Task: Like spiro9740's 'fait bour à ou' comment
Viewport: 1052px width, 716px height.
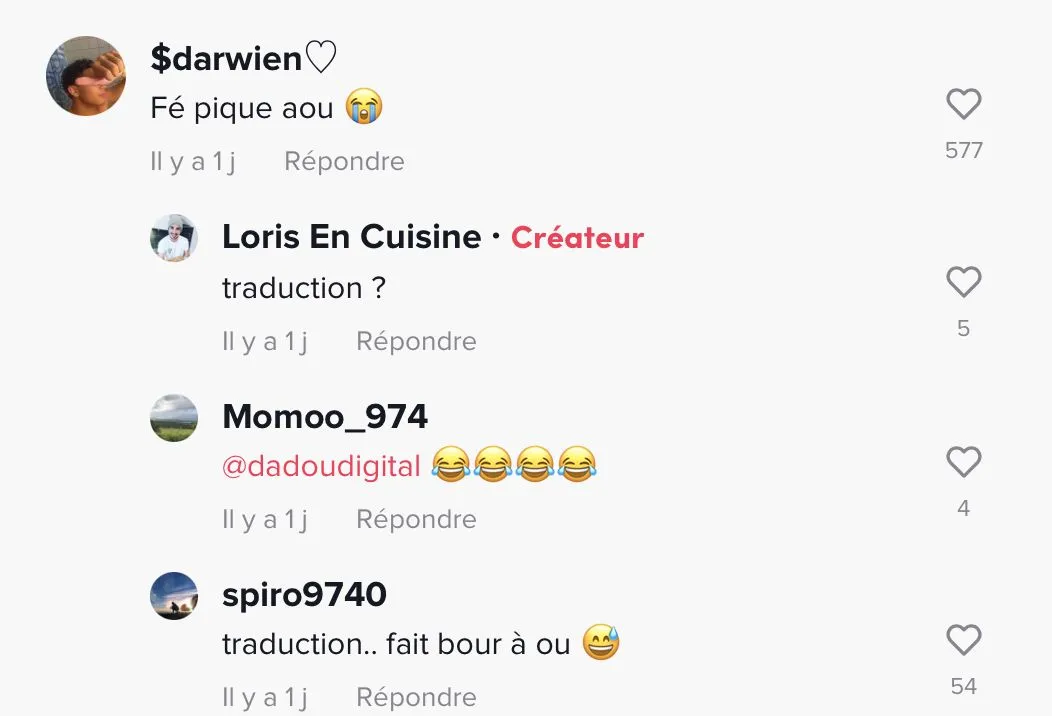Action: 963,640
